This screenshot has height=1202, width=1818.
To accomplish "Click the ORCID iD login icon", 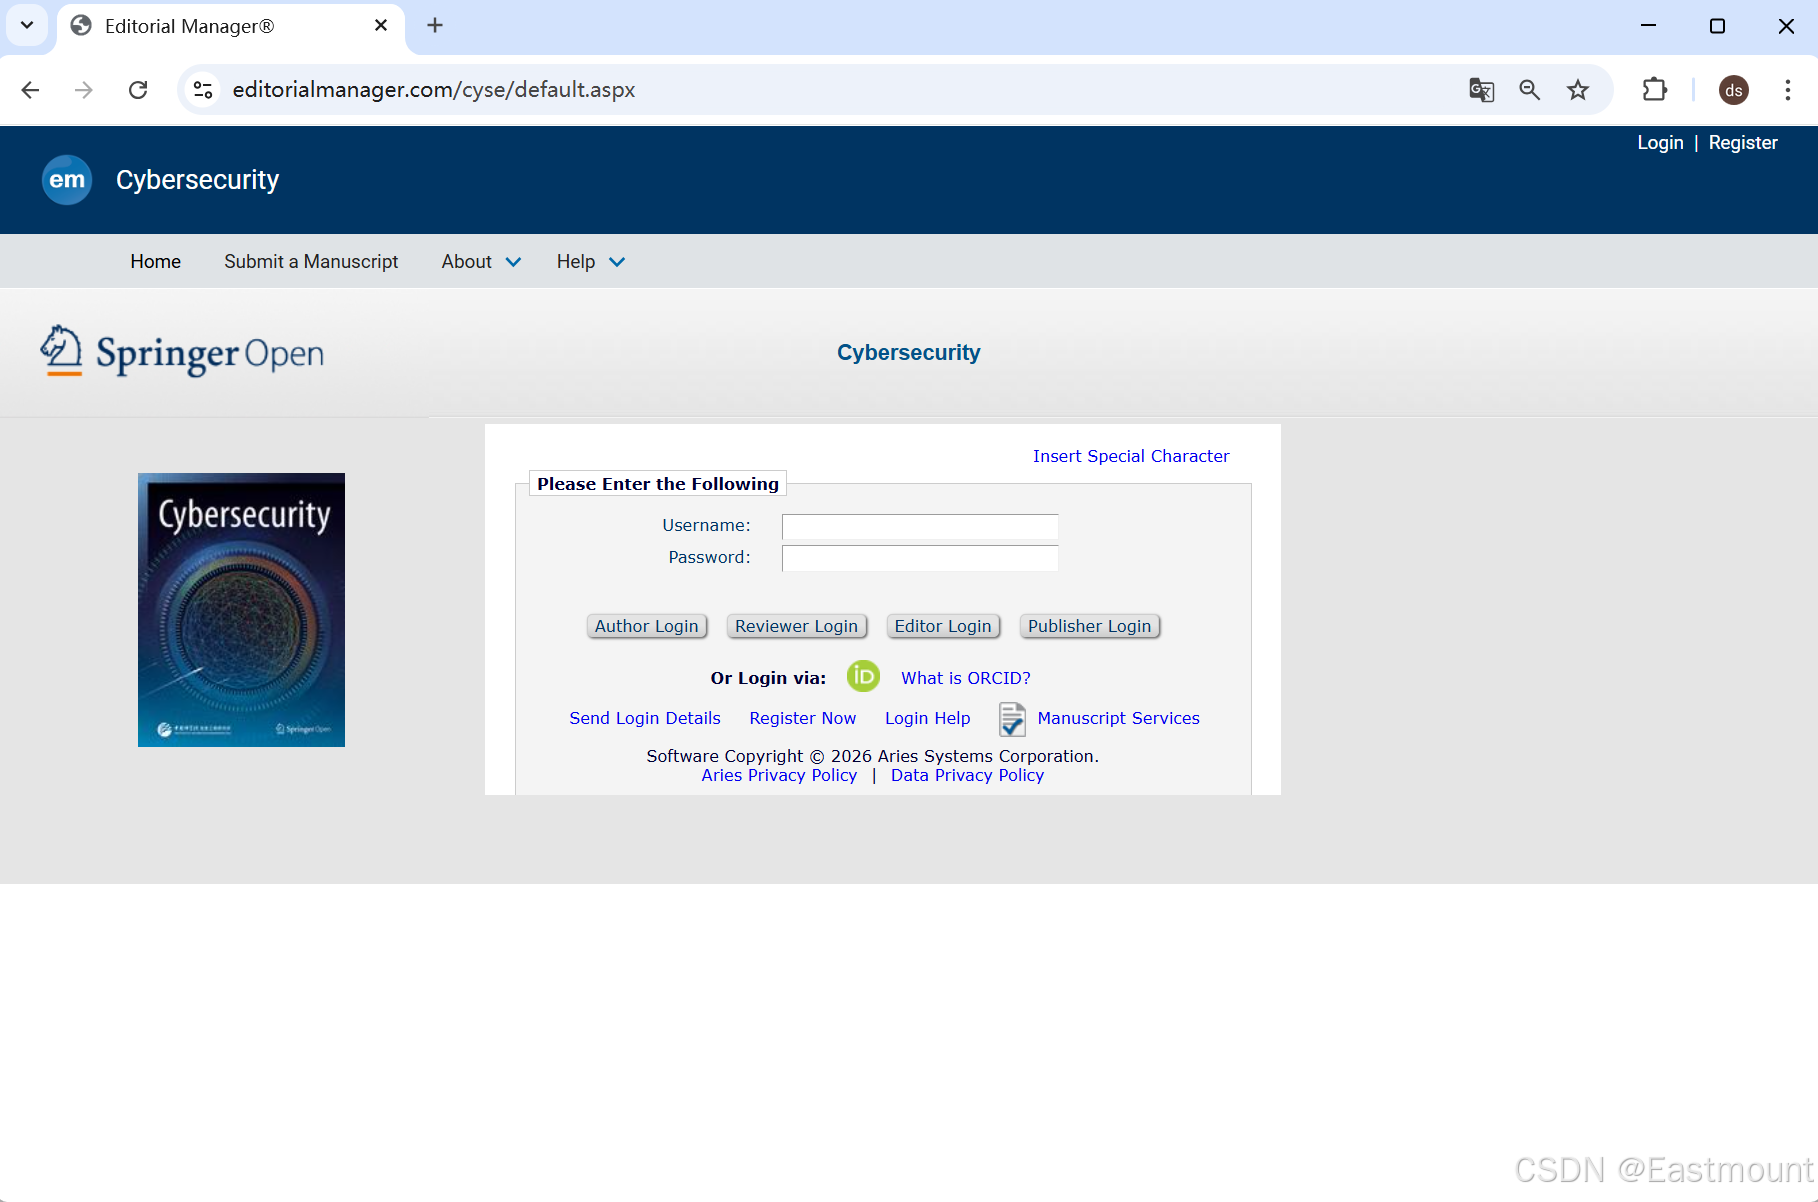I will [x=863, y=677].
